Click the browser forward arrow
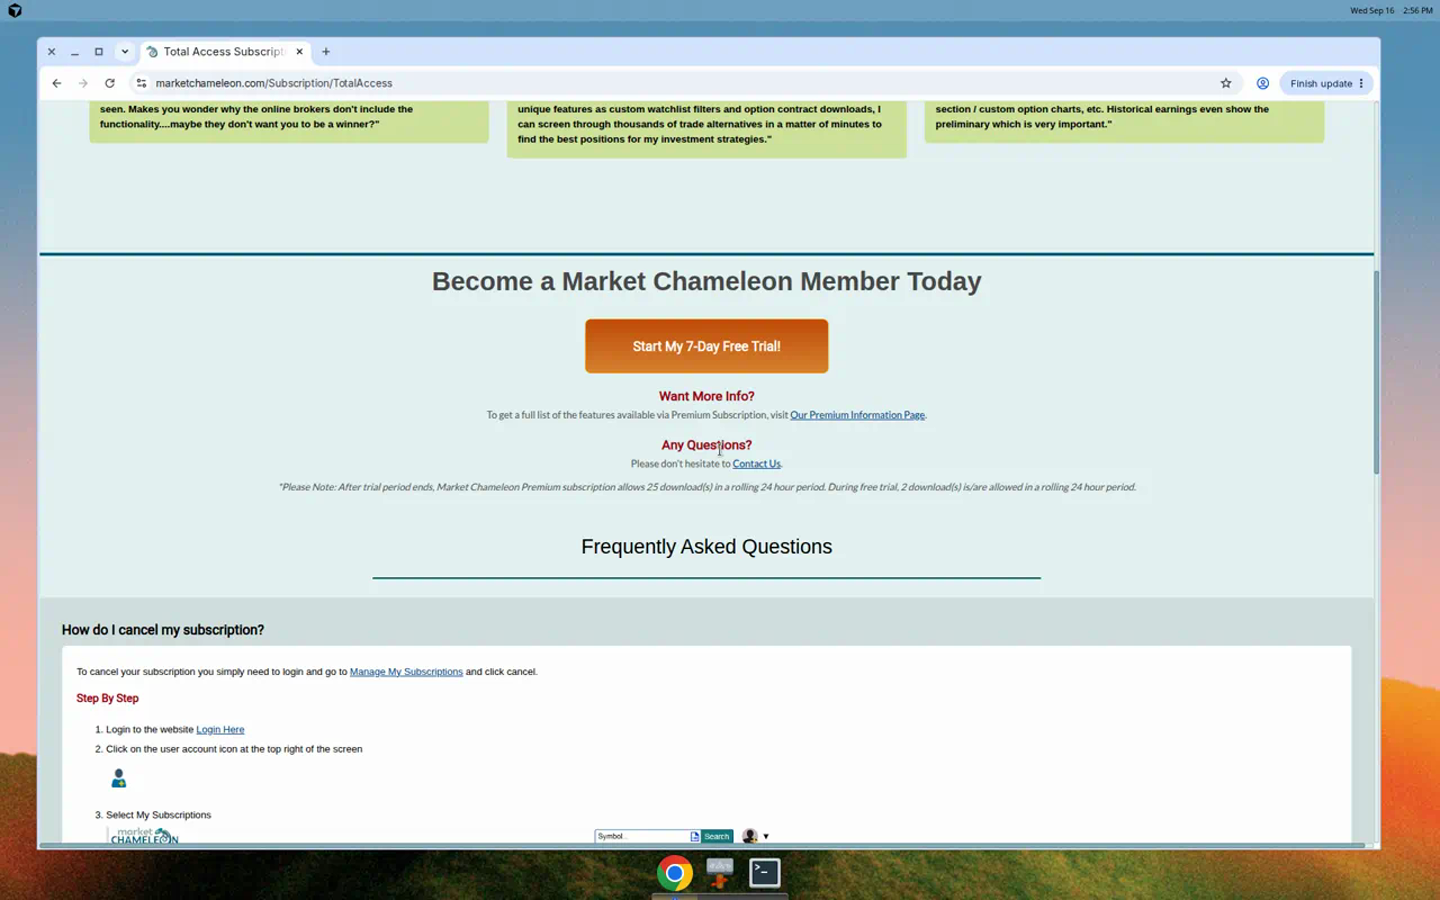1440x900 pixels. [x=83, y=83]
